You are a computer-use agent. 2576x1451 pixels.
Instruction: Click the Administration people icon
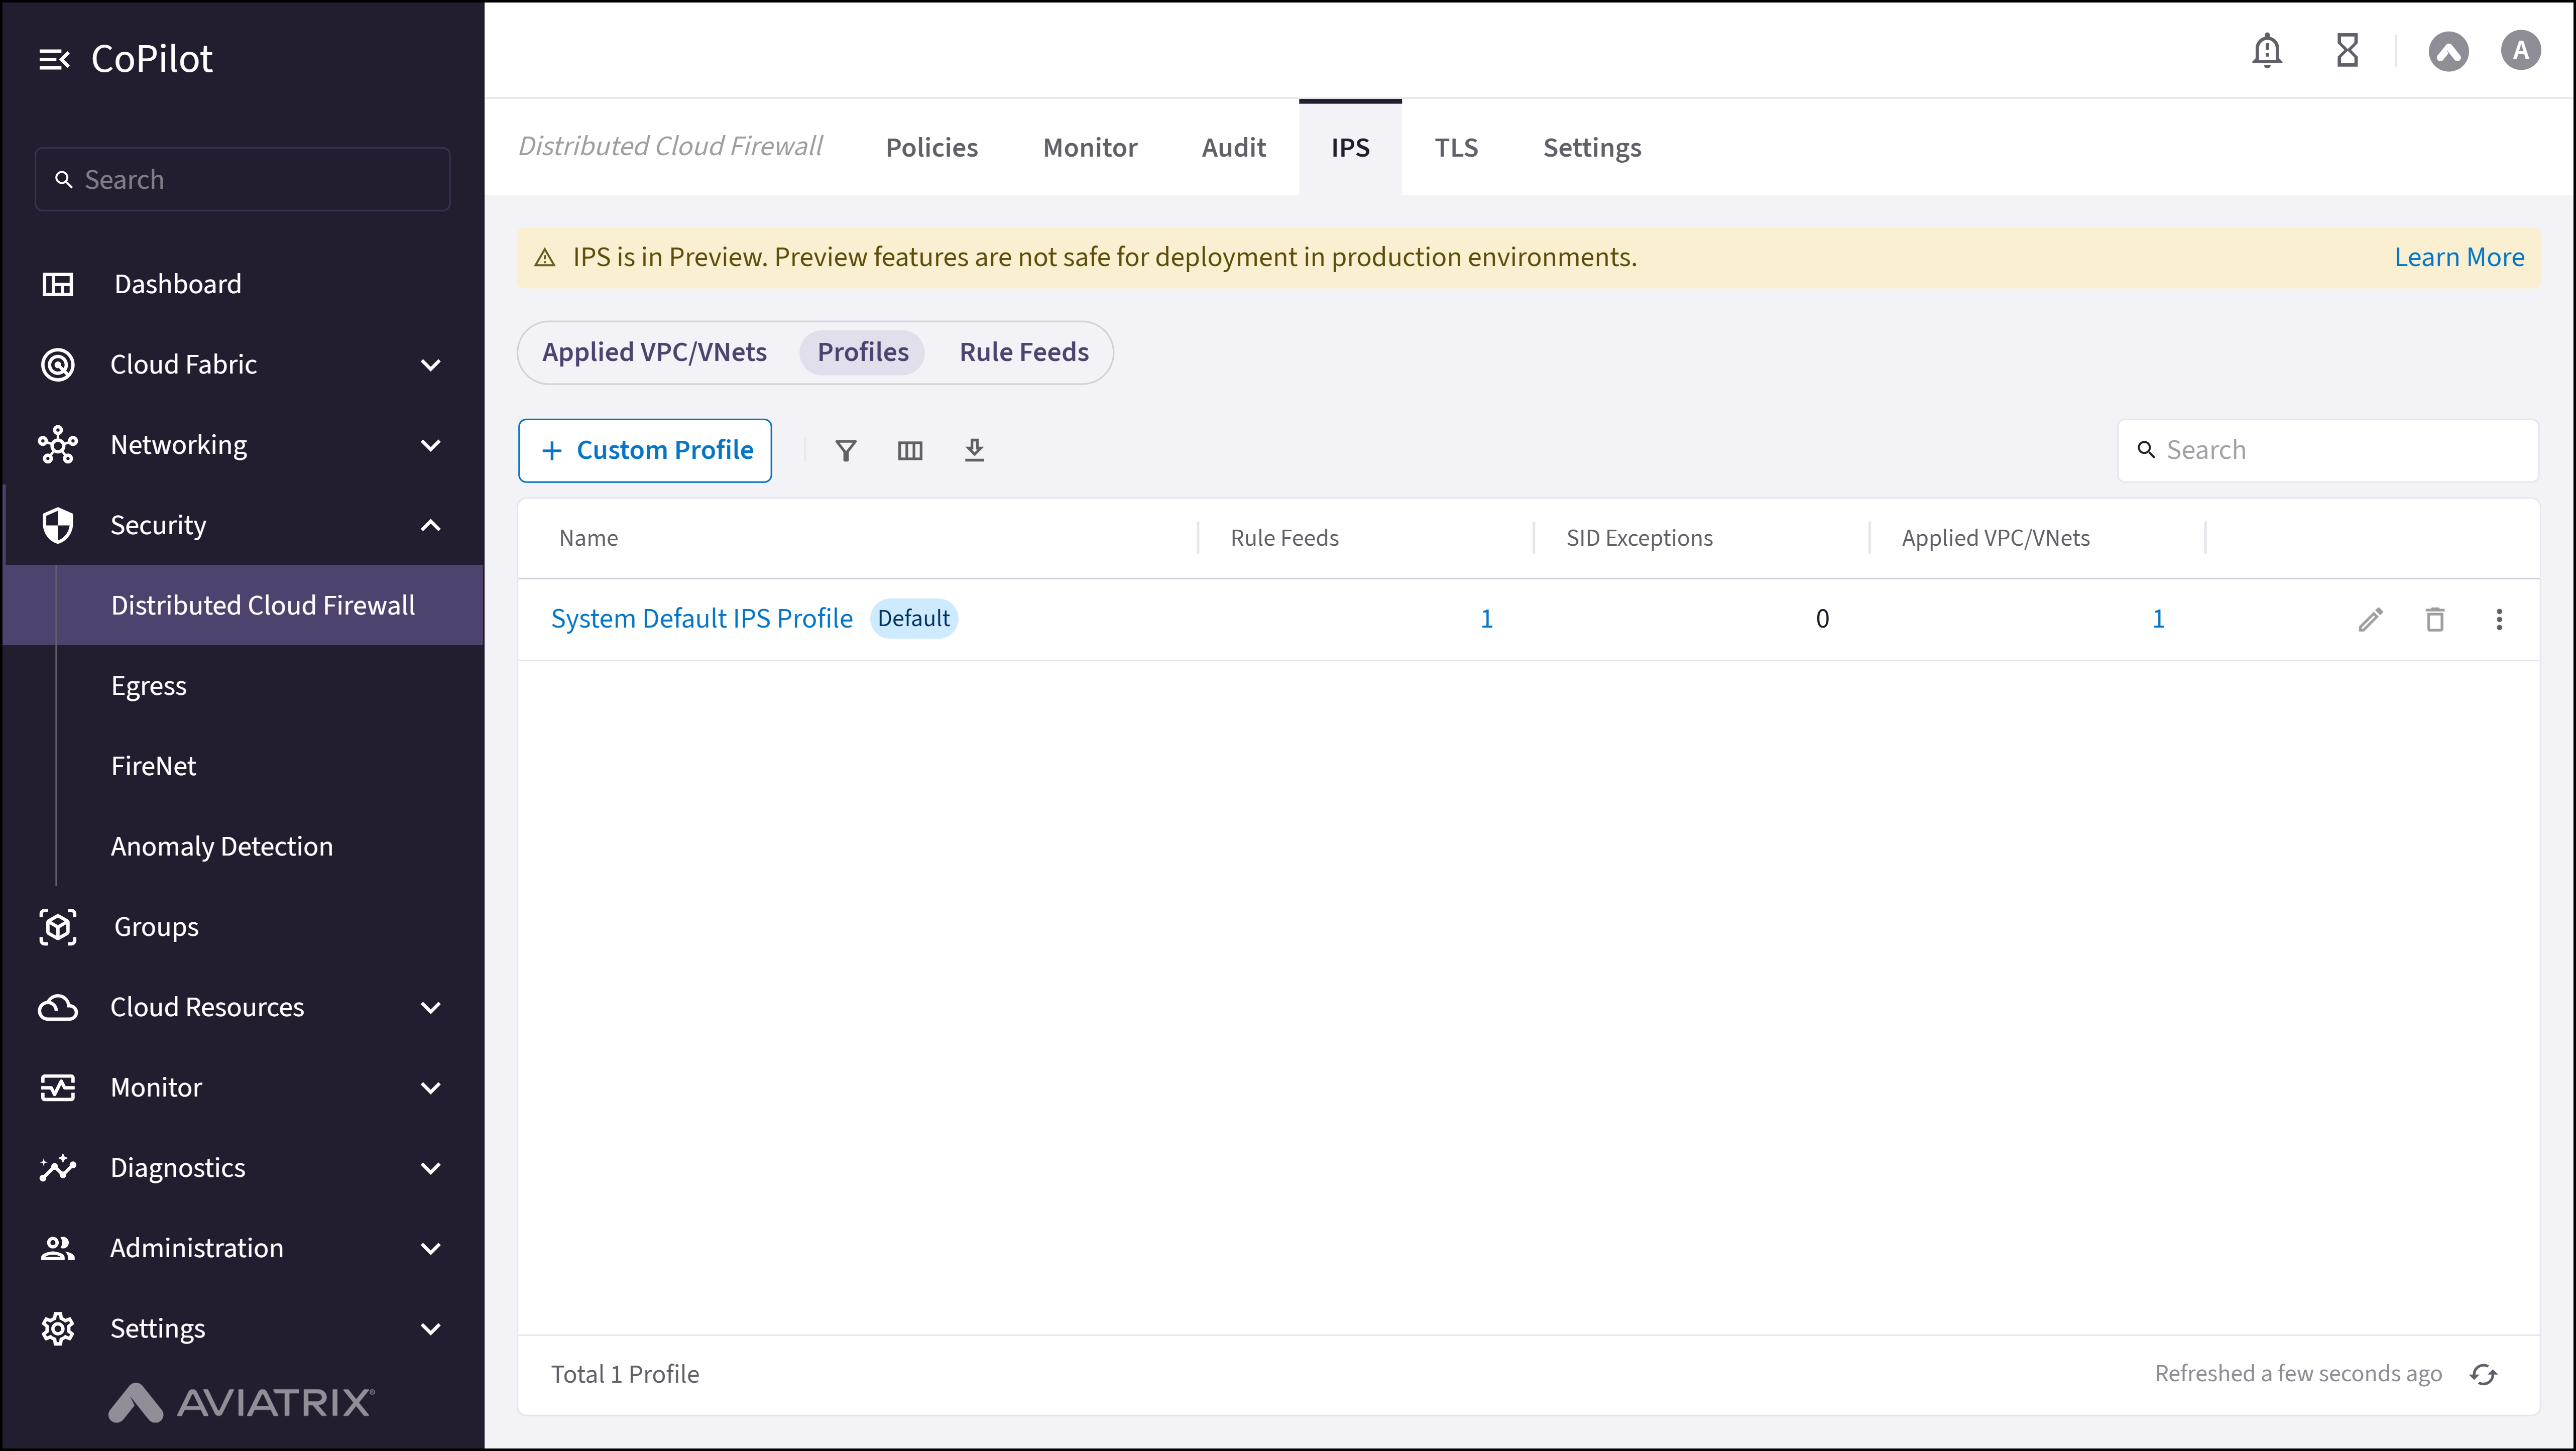tap(58, 1248)
